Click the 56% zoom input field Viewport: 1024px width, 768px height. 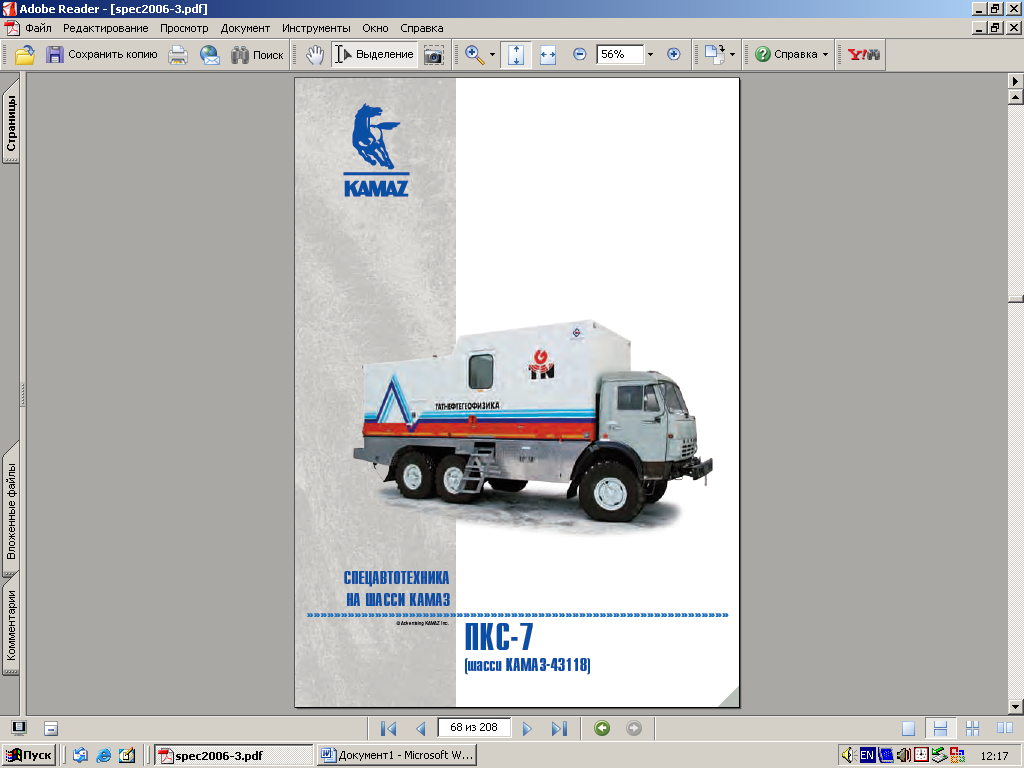620,54
